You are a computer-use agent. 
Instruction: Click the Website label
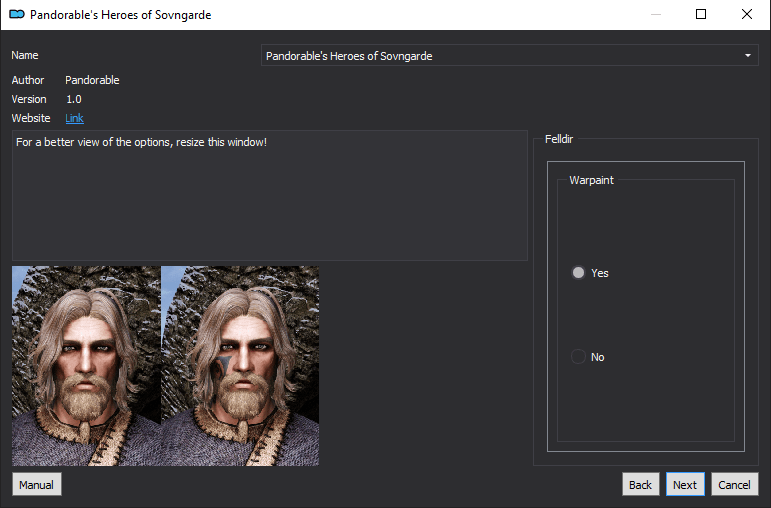coord(30,118)
